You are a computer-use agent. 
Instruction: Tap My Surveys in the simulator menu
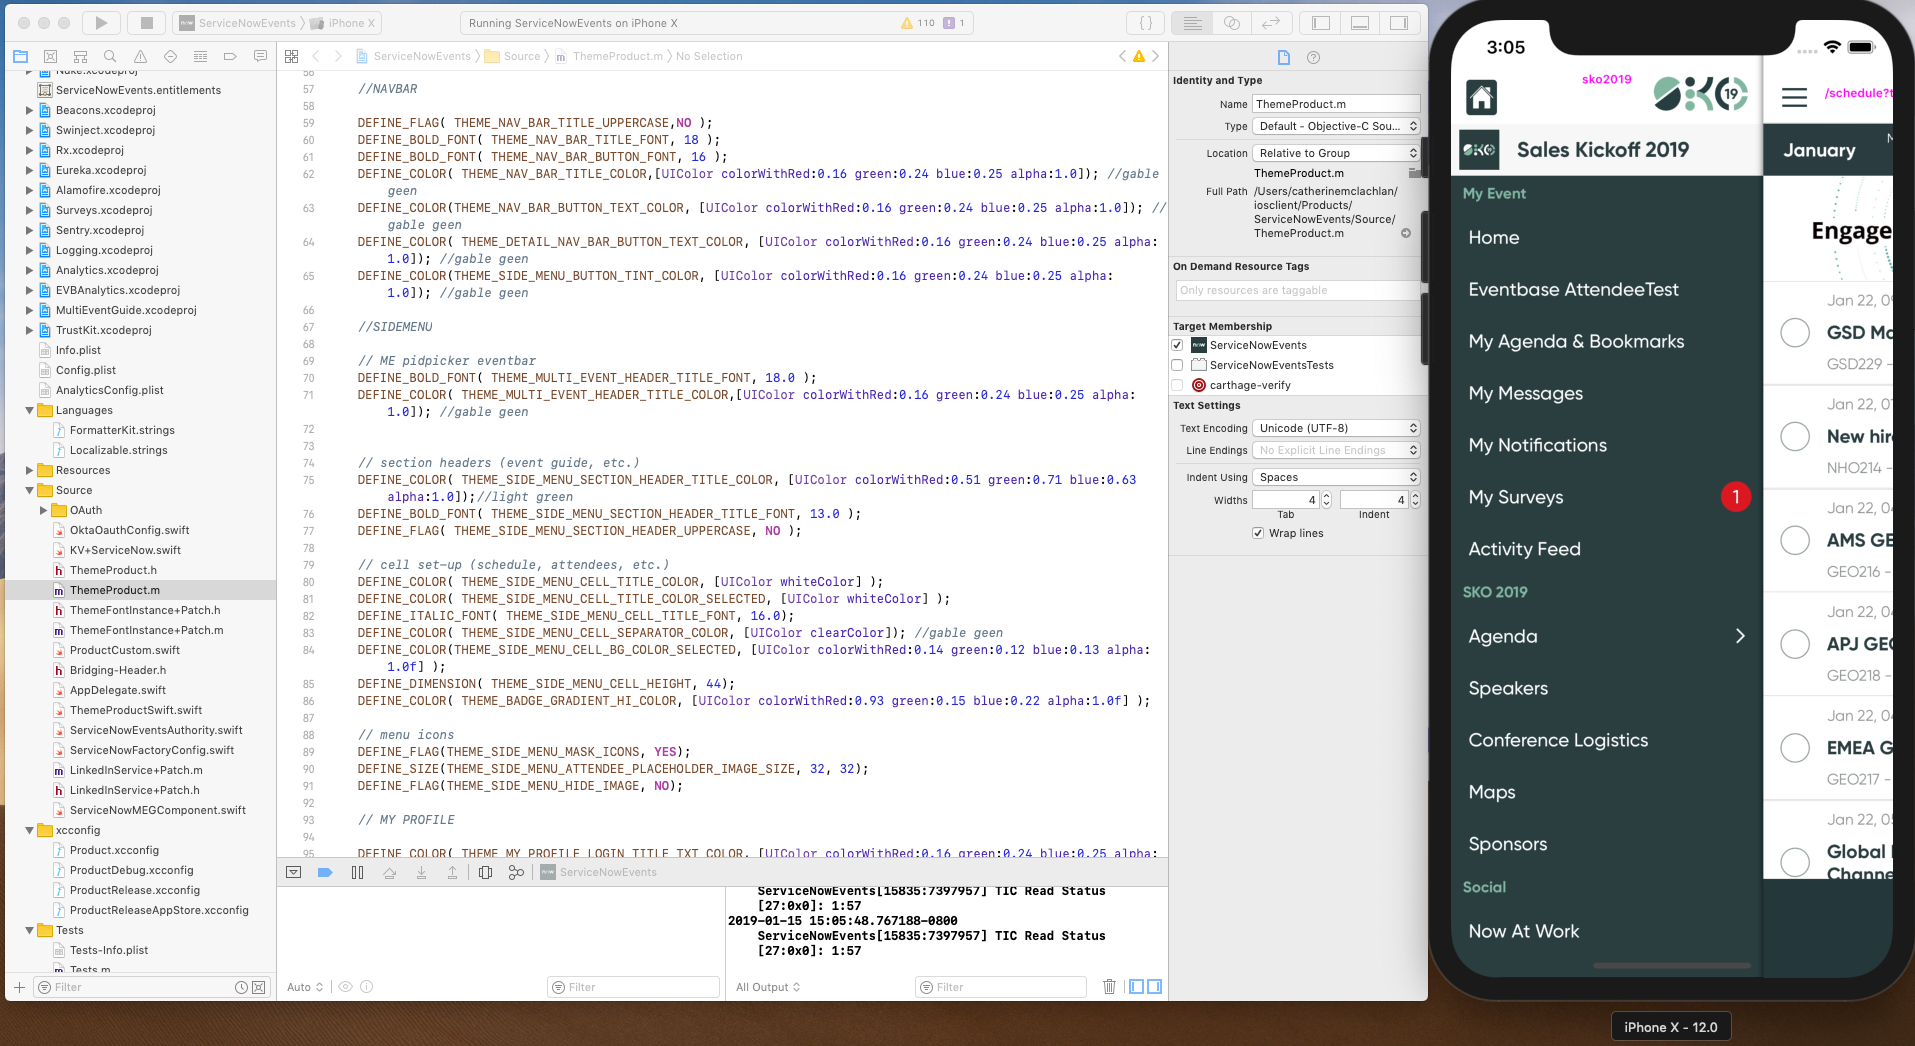1515,497
